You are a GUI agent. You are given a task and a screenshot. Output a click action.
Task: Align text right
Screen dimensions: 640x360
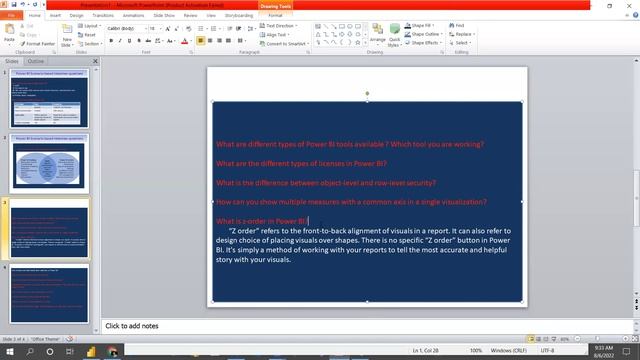(219, 41)
